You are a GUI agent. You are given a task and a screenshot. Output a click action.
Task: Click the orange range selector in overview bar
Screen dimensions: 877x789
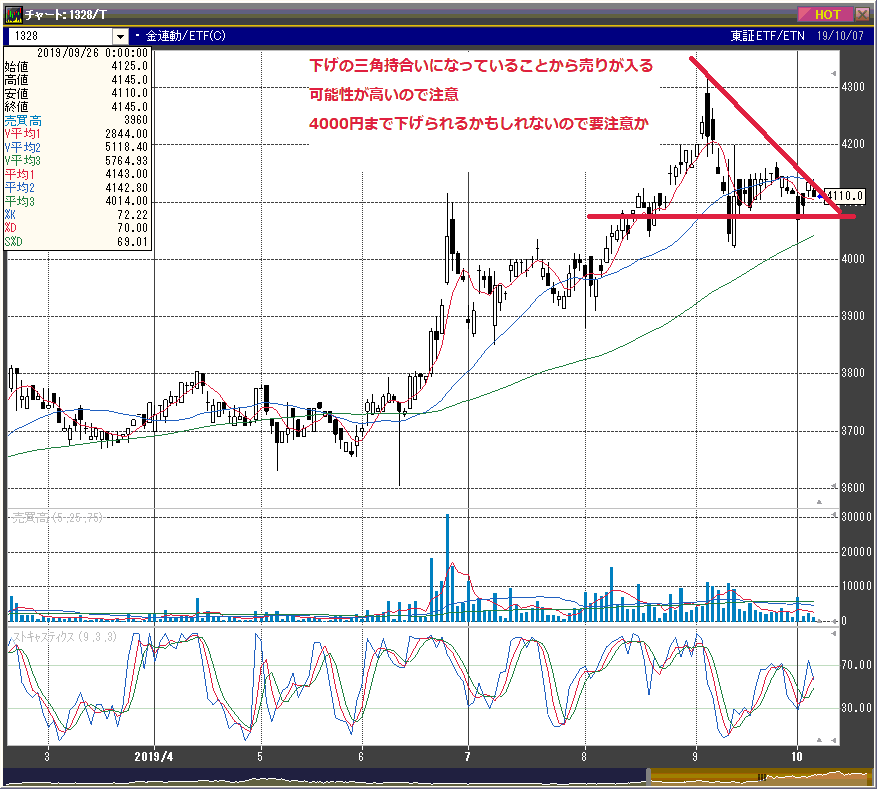[760, 776]
